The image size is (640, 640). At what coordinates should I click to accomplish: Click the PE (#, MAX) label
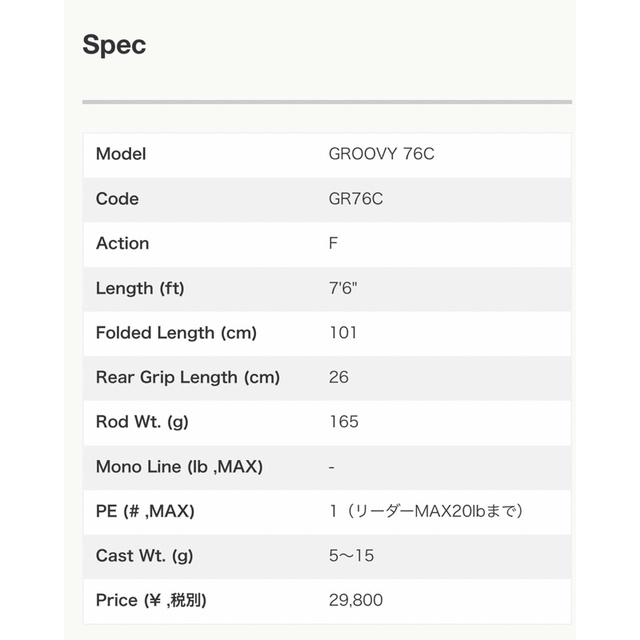(x=145, y=511)
